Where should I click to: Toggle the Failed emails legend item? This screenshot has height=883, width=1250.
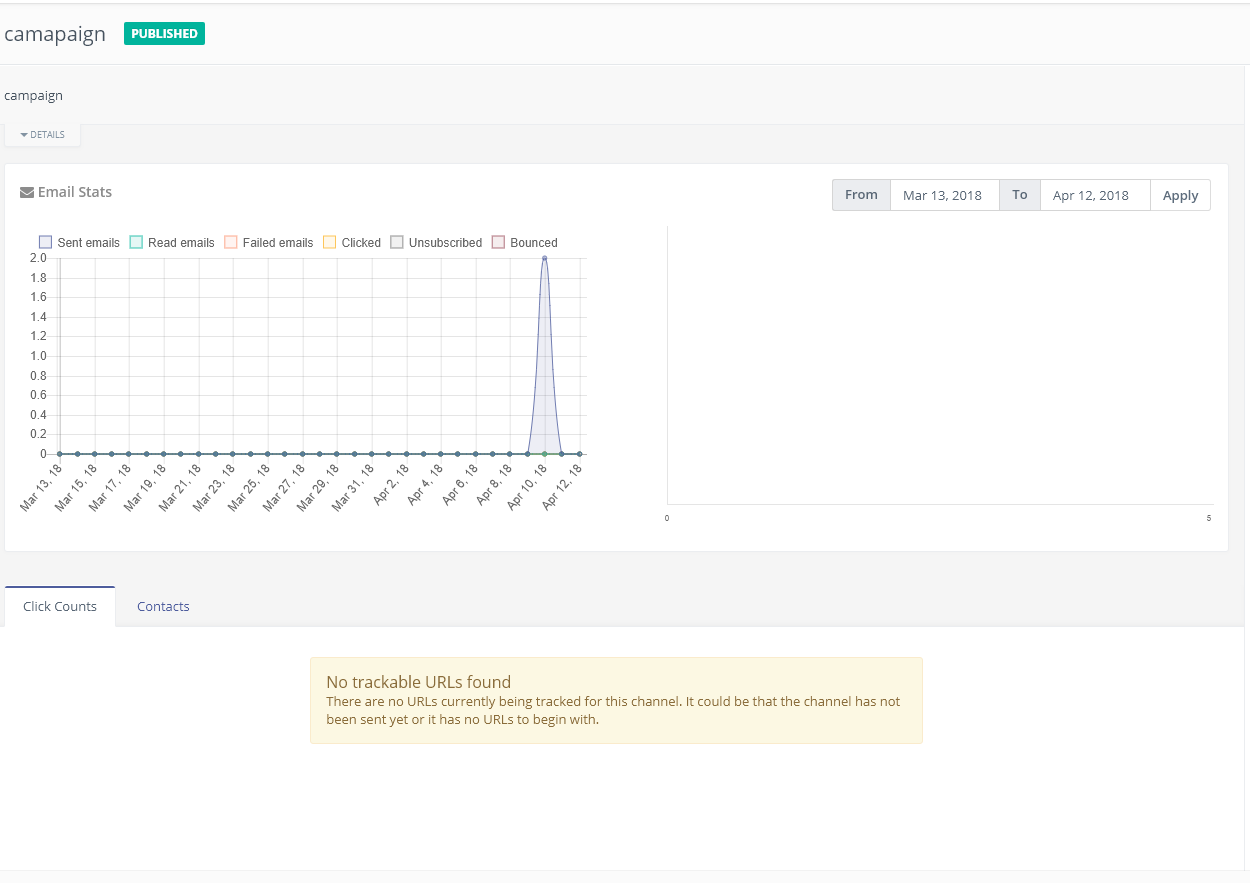tap(268, 242)
